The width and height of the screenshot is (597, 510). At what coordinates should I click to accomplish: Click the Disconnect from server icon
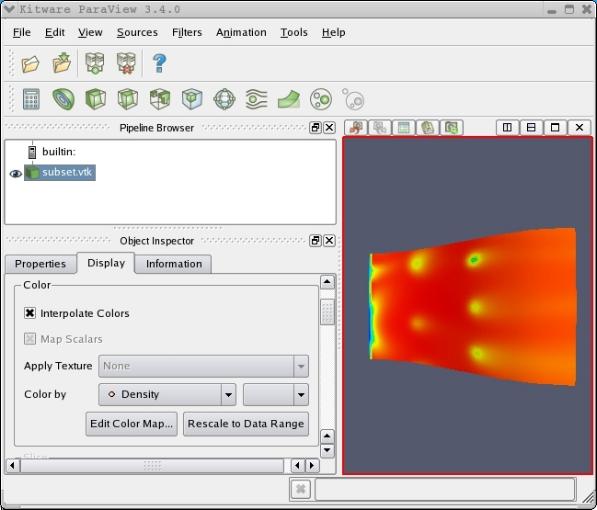tap(126, 63)
